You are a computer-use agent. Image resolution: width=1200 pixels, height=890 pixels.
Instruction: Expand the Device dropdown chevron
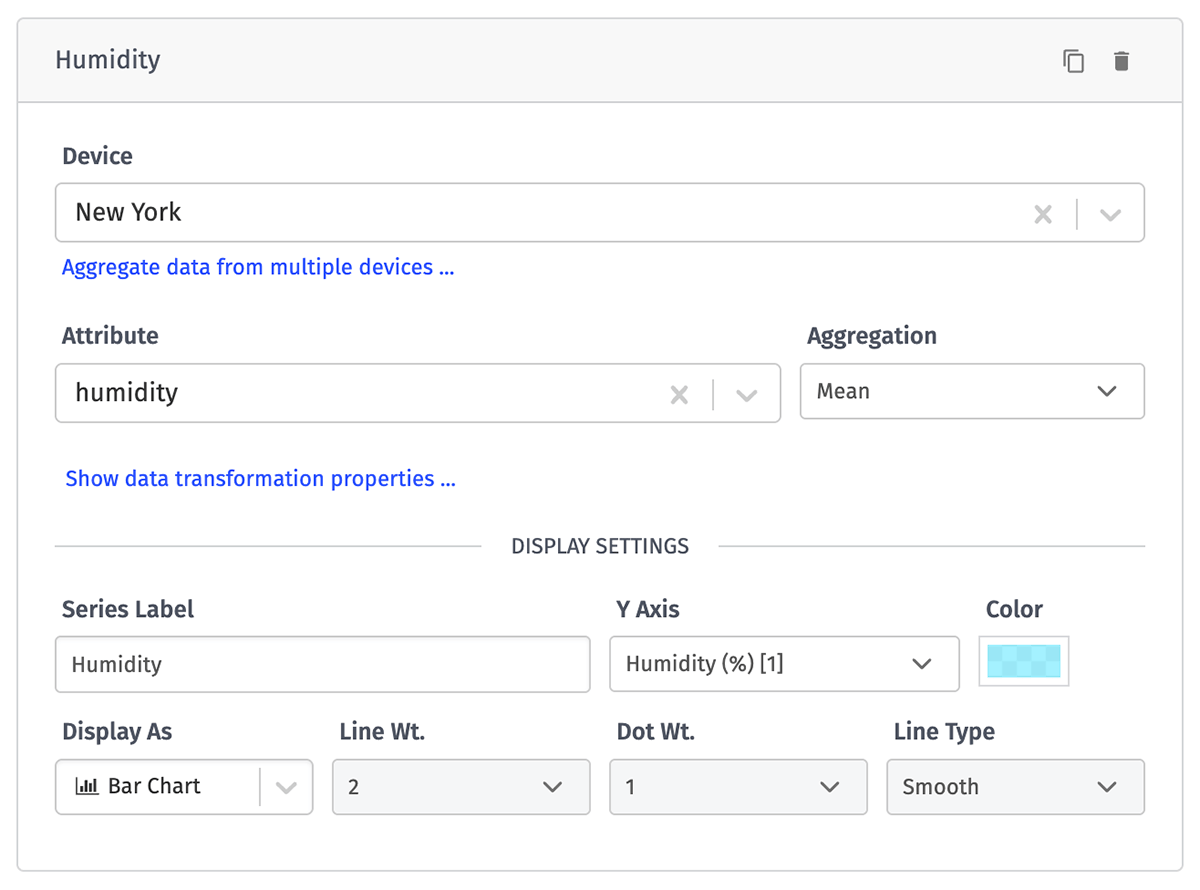point(1110,214)
